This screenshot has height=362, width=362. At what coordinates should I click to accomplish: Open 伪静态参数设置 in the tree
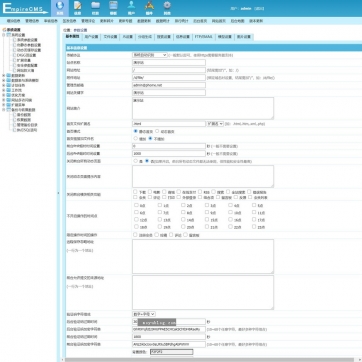click(29, 45)
